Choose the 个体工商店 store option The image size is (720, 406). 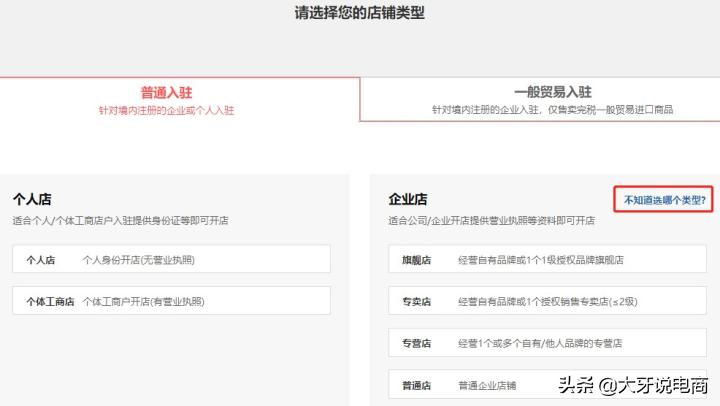pos(171,301)
